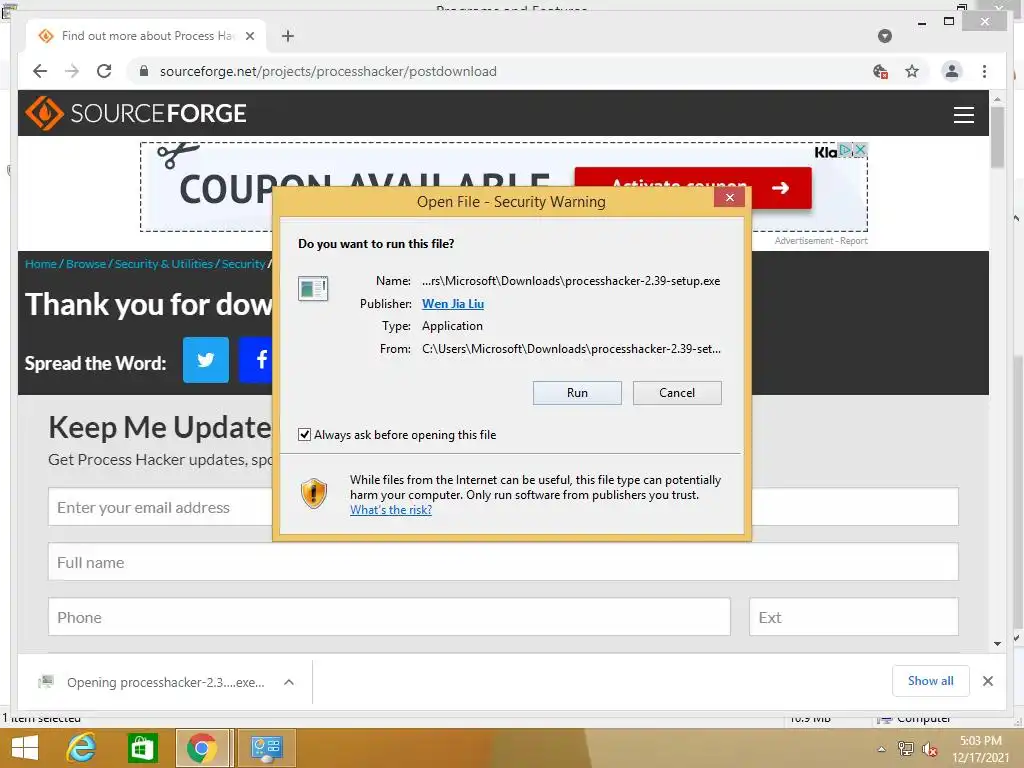Reload the SourceForge page
Viewport: 1024px width, 768px height.
tap(104, 71)
